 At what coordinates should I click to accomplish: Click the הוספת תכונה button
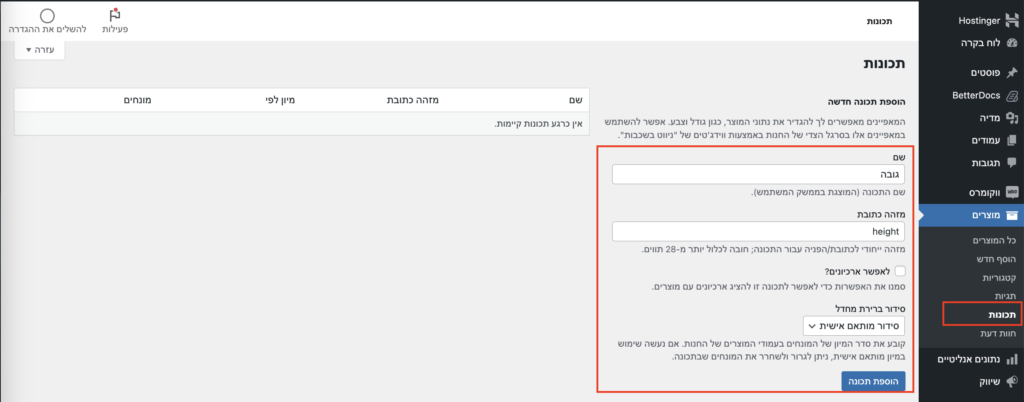pos(873,381)
